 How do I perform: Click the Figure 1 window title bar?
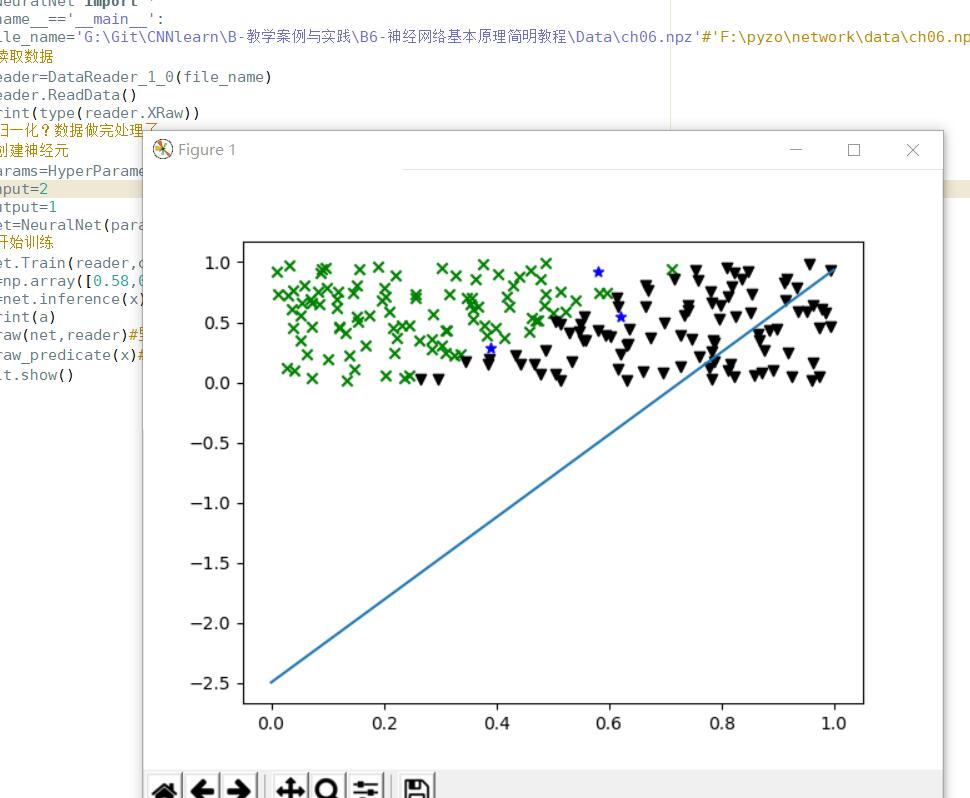coord(500,149)
